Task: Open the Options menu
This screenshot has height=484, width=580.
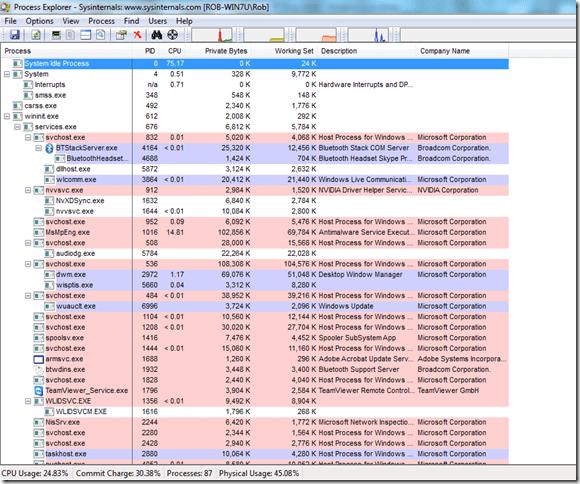Action: pos(40,21)
